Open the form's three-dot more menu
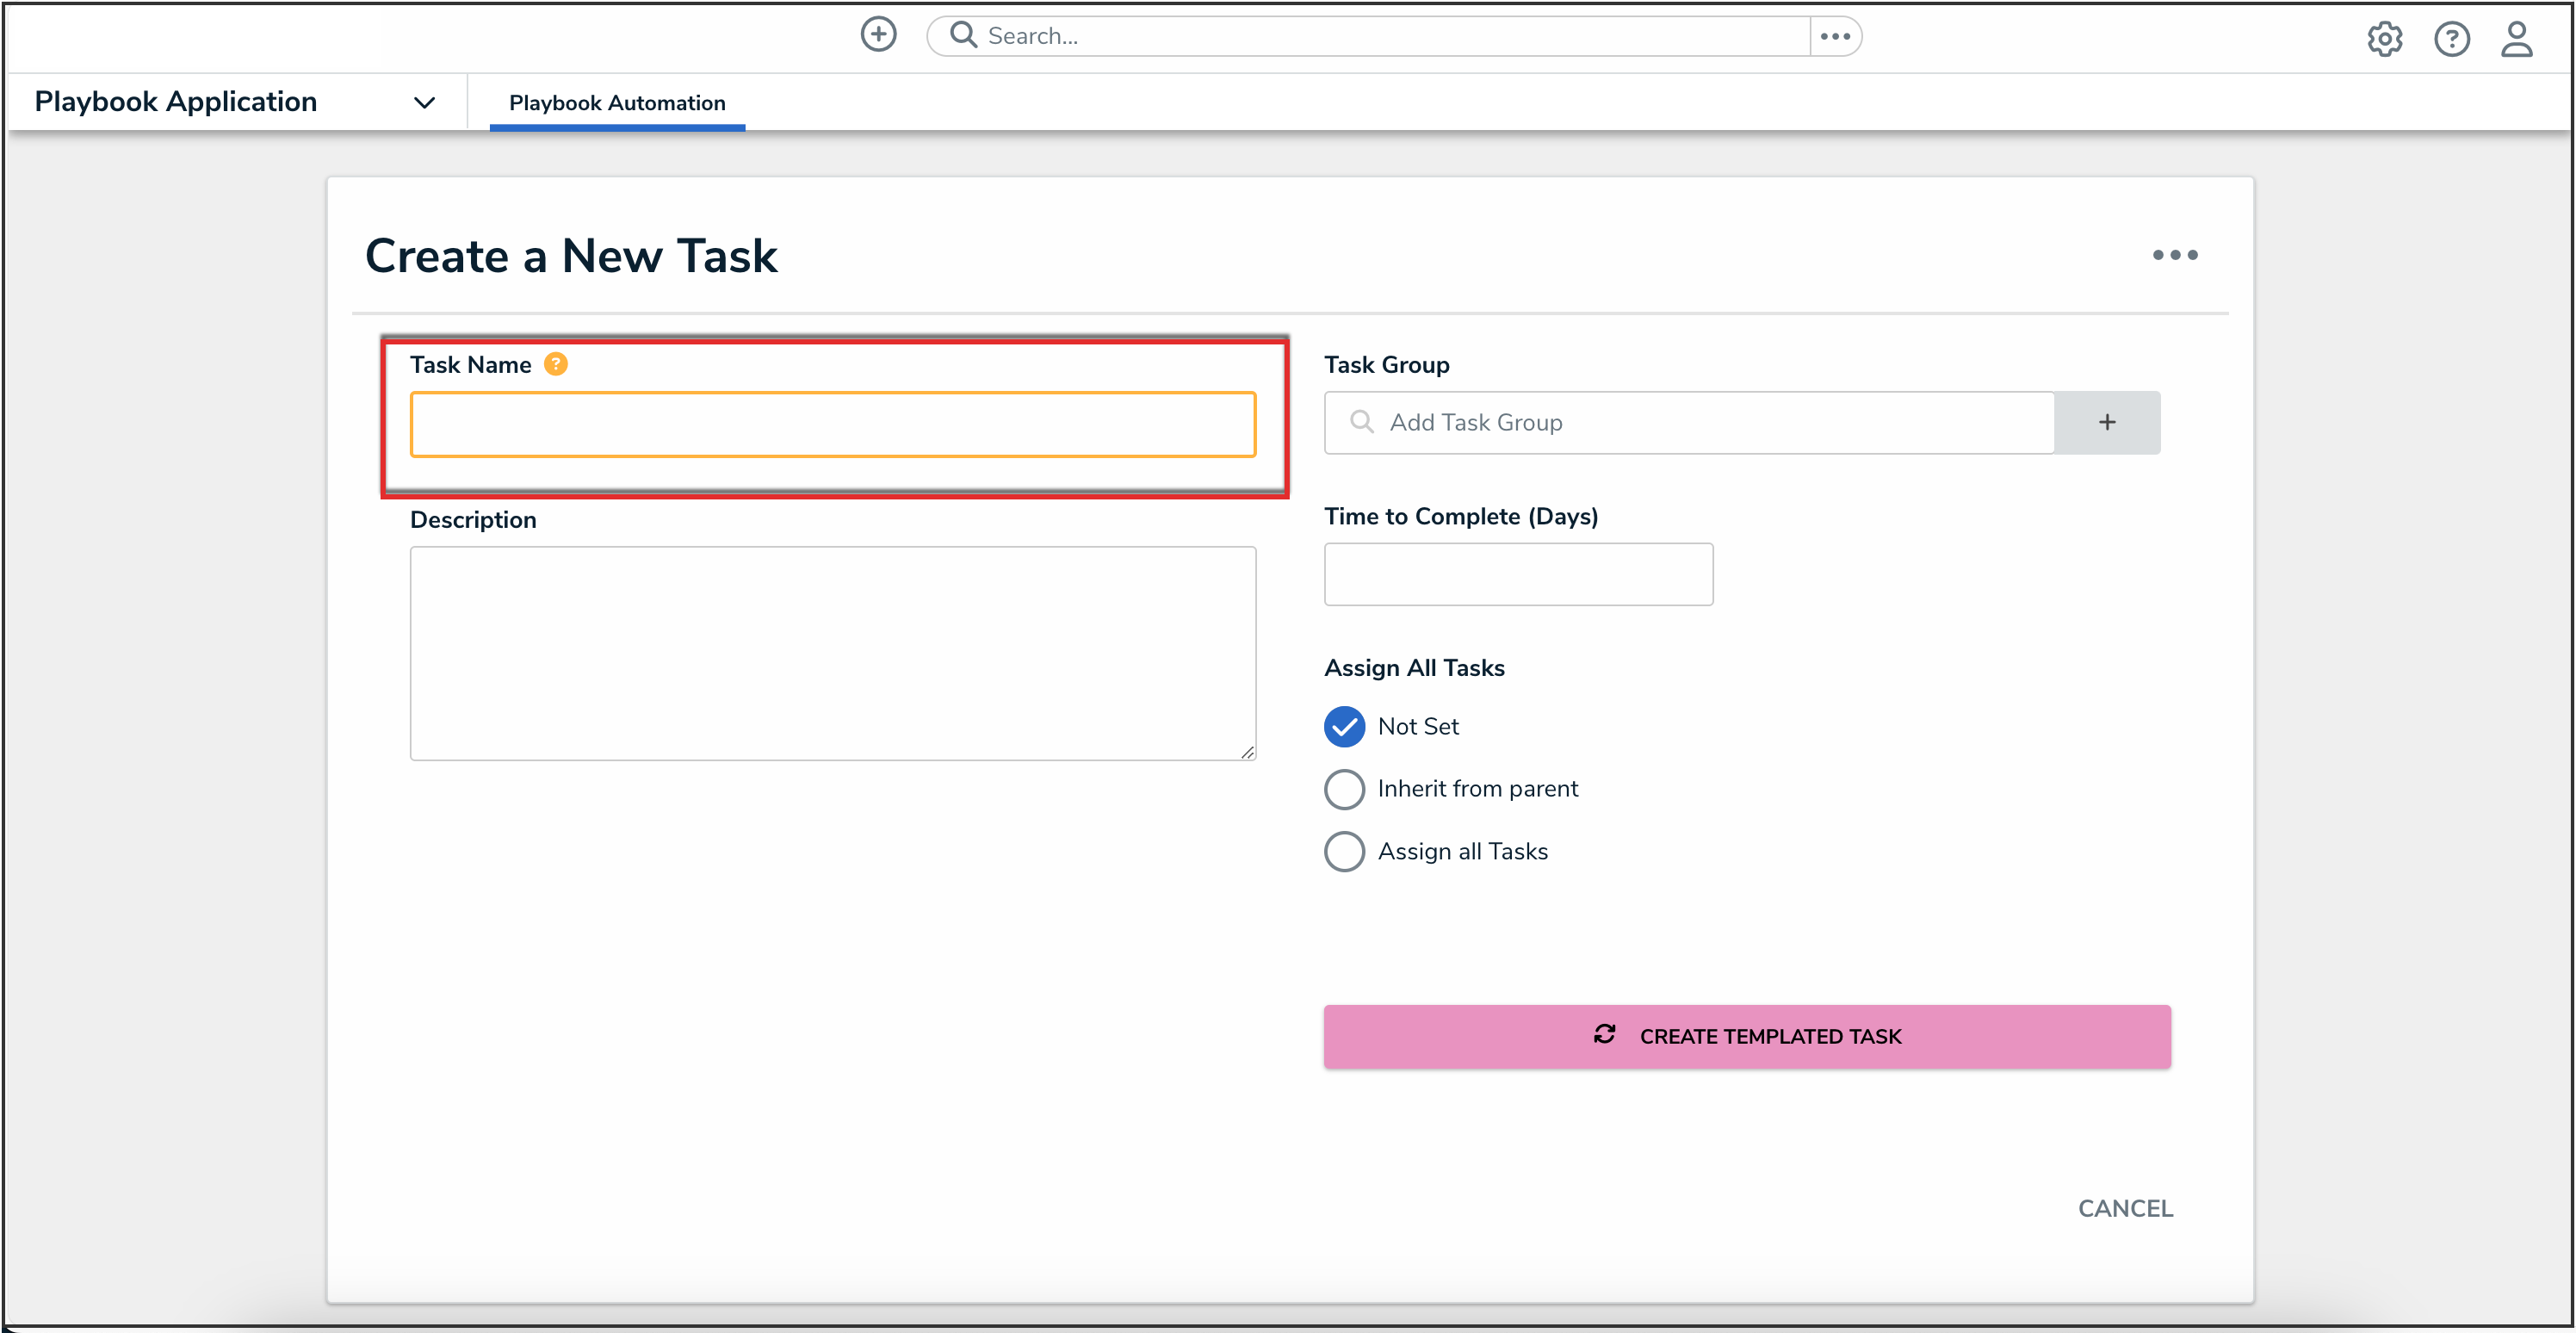Viewport: 2576px width, 1333px height. [x=2174, y=255]
